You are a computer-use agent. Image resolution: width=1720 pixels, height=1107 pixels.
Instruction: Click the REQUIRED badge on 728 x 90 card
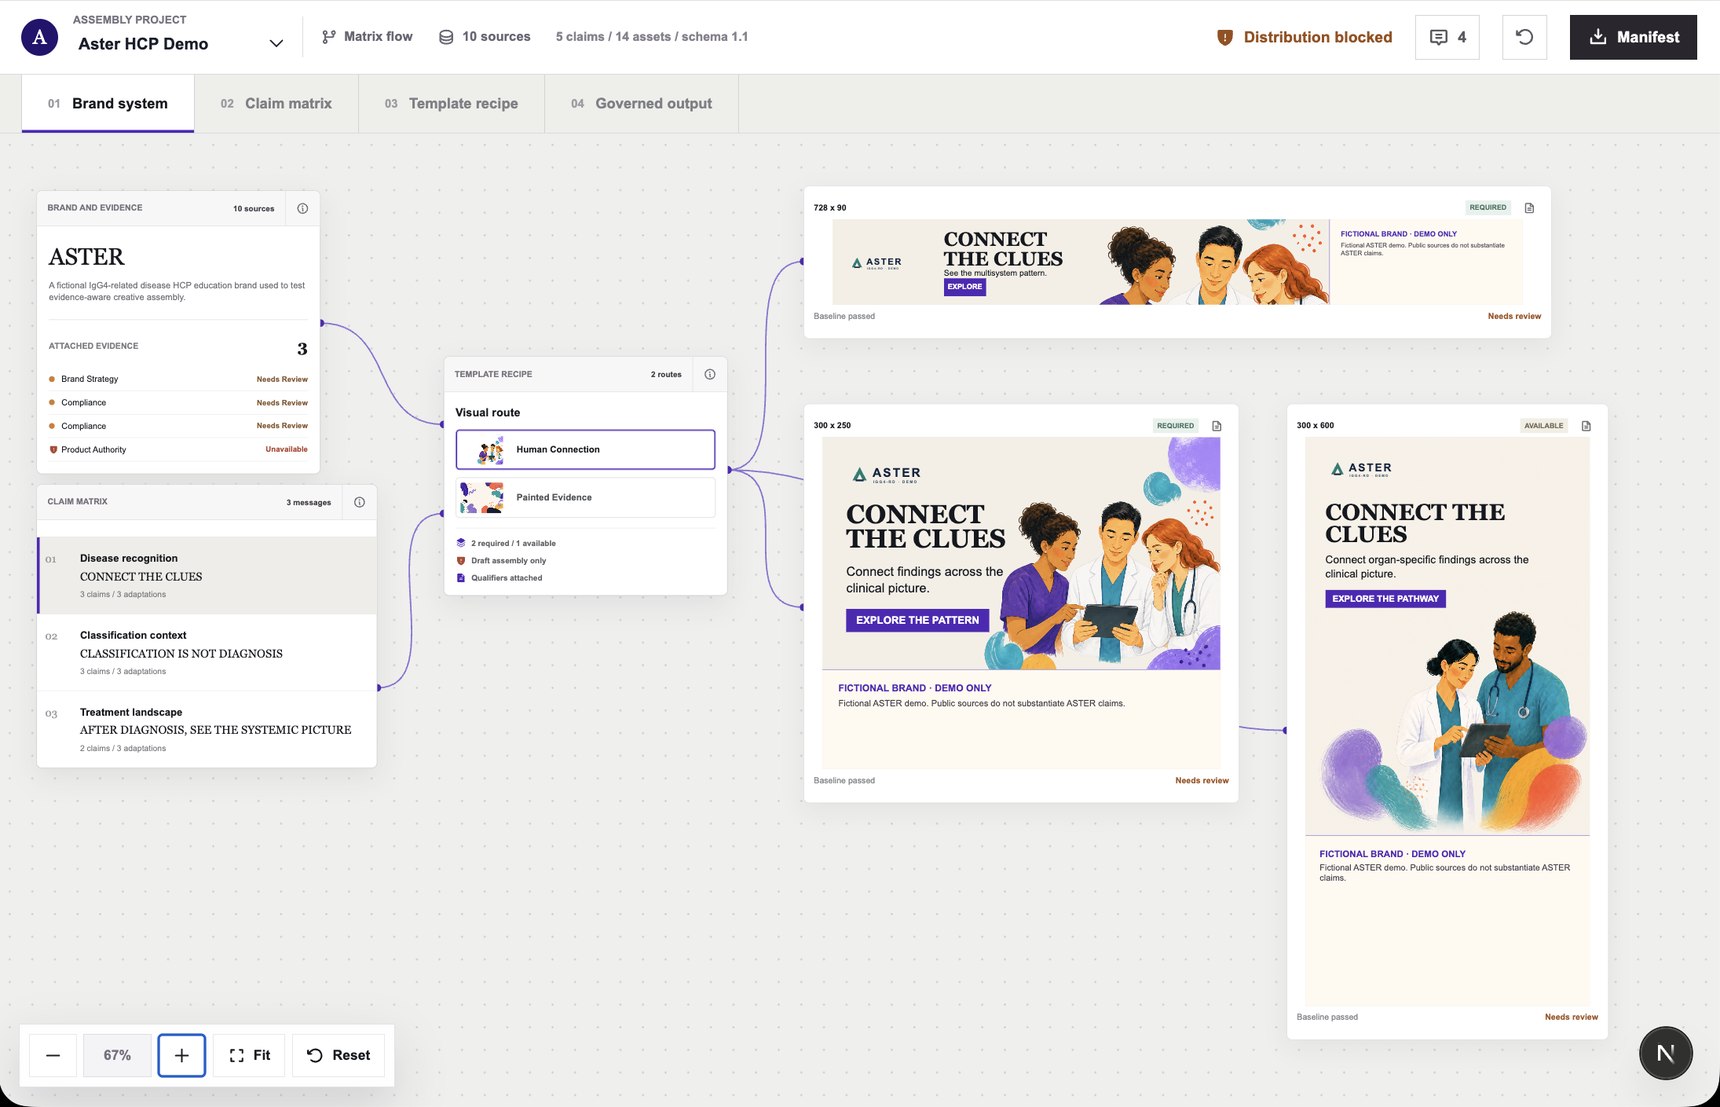1488,207
